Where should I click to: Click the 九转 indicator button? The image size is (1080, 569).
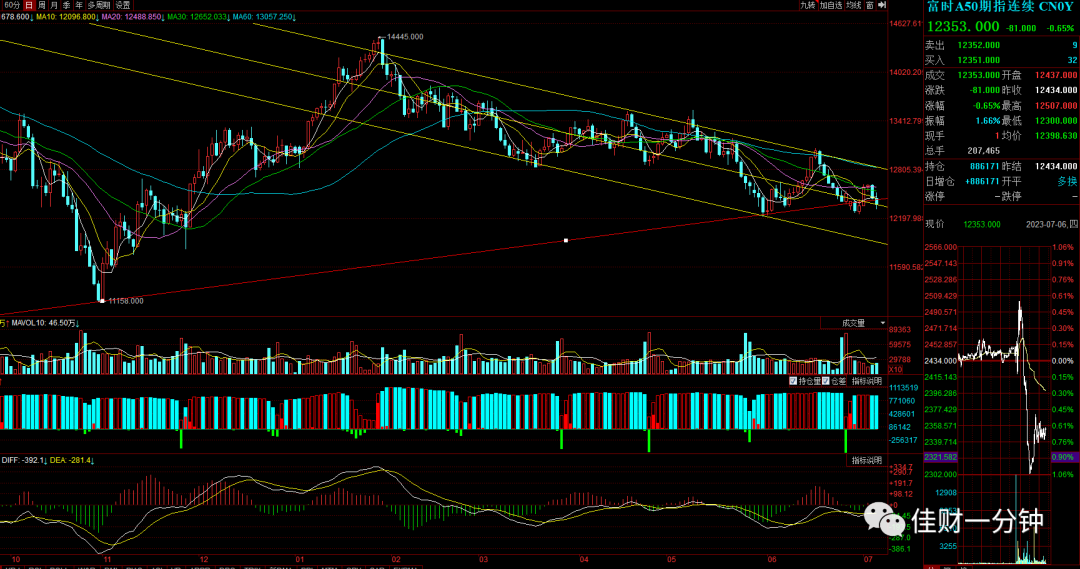tap(807, 5)
